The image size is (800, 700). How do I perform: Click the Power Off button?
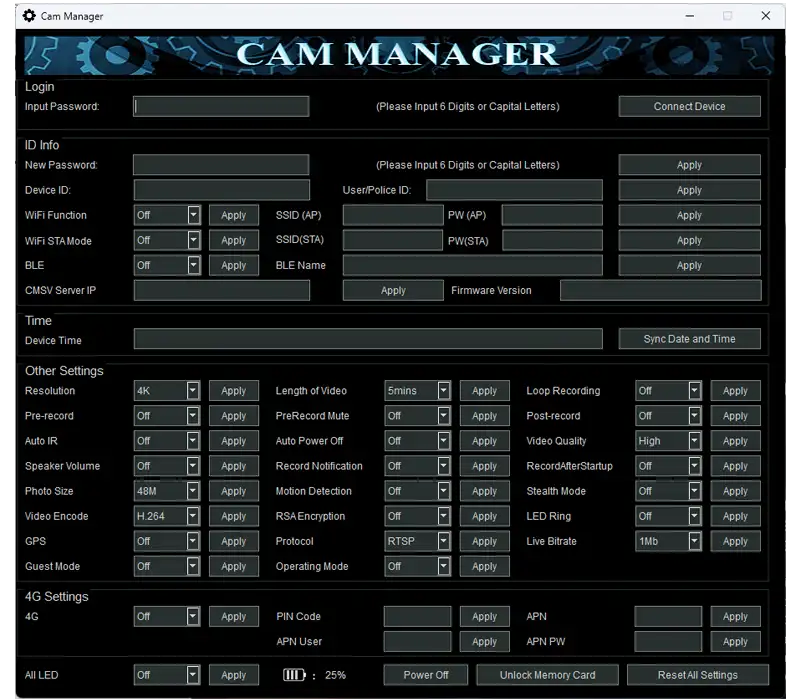click(426, 675)
